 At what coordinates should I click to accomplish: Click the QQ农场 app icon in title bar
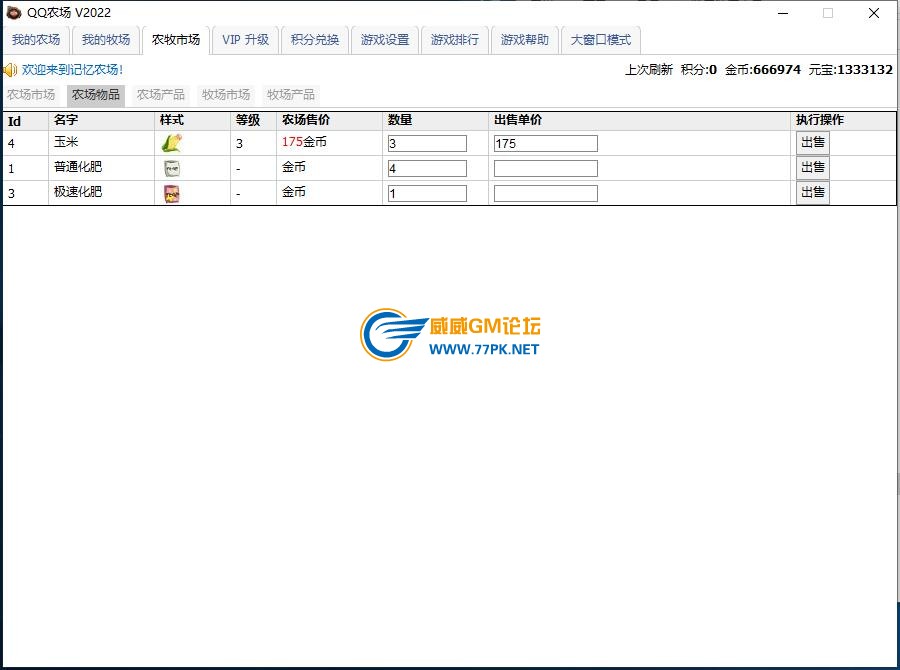point(14,13)
